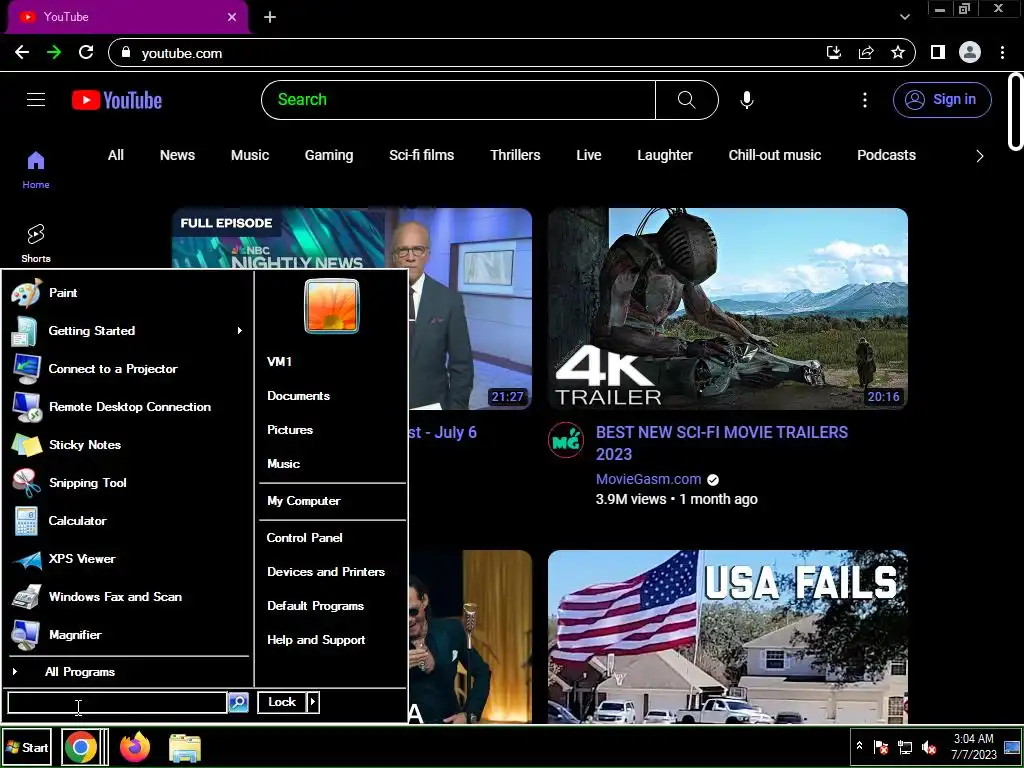Screen dimensions: 1024x768
Task: Select the Live chip
Action: coord(588,155)
